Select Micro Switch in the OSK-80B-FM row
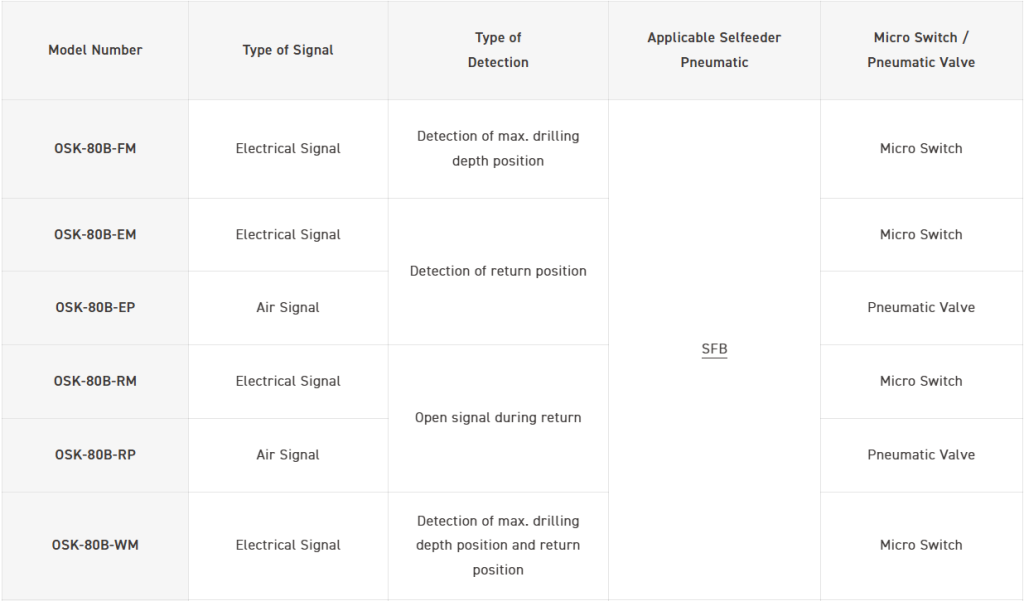1024x601 pixels. point(921,148)
